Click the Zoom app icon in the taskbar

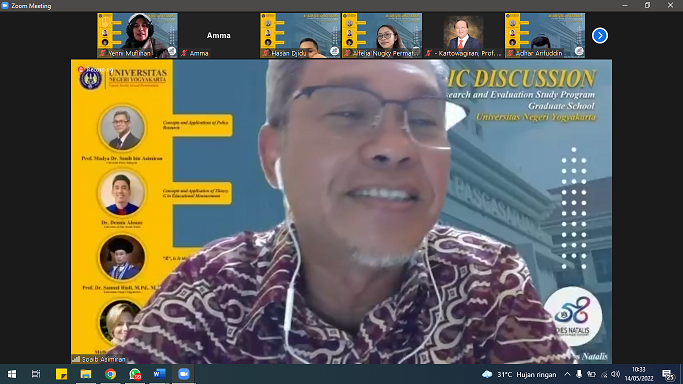click(183, 374)
